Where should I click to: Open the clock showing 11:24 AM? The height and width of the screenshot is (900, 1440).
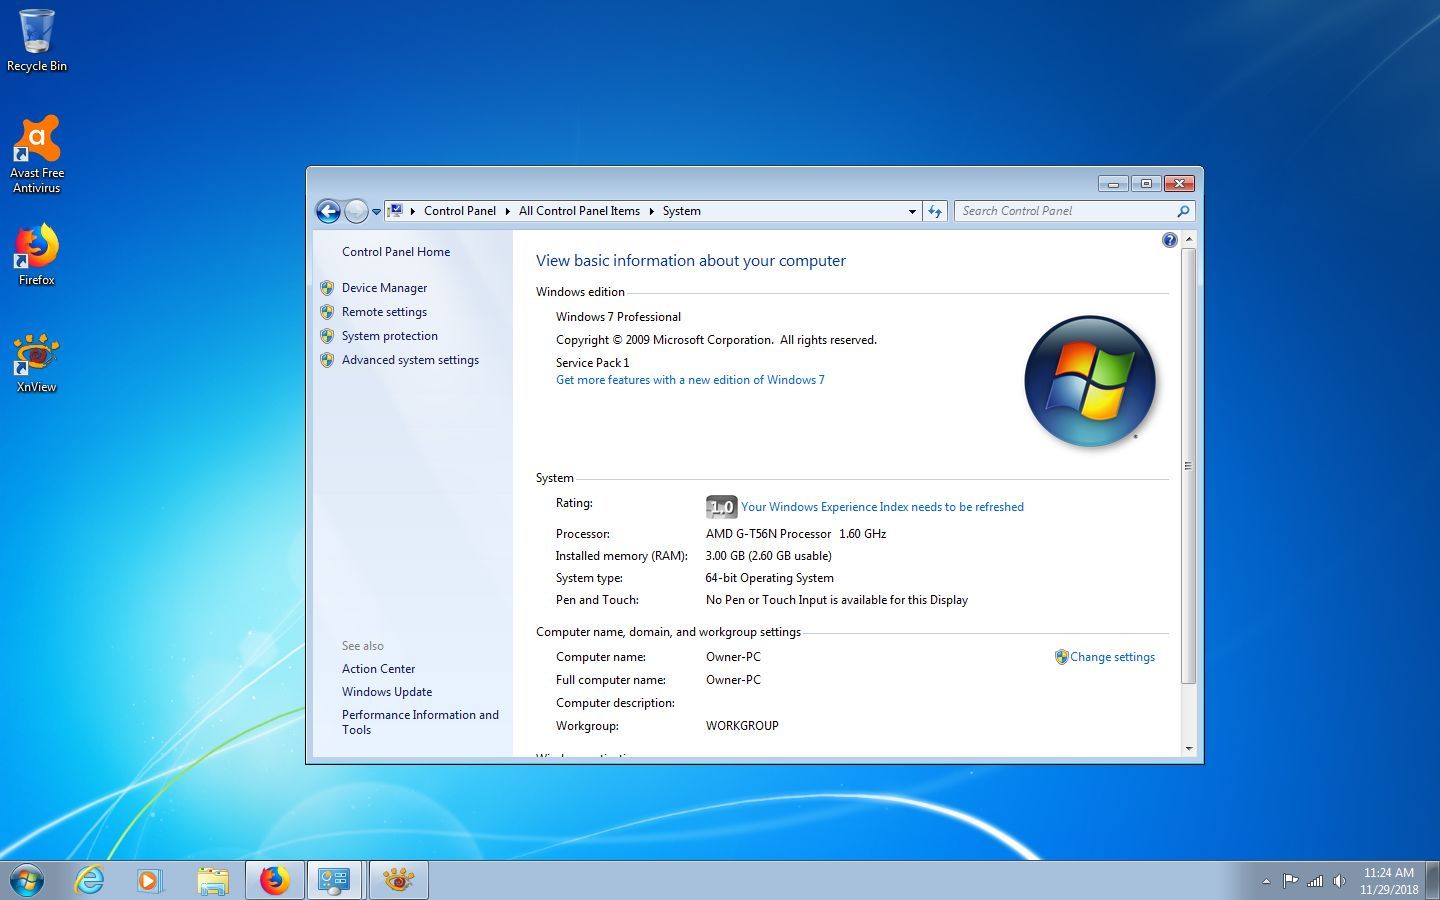pyautogui.click(x=1388, y=881)
